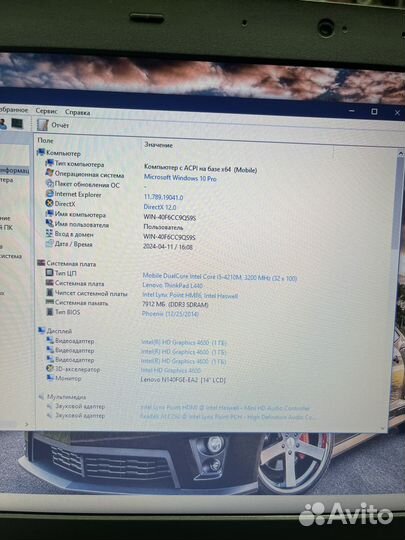Select the Lenovo N140FGE-EA2 monitor value
Viewport: 405px width, 540px height.
(x=183, y=380)
